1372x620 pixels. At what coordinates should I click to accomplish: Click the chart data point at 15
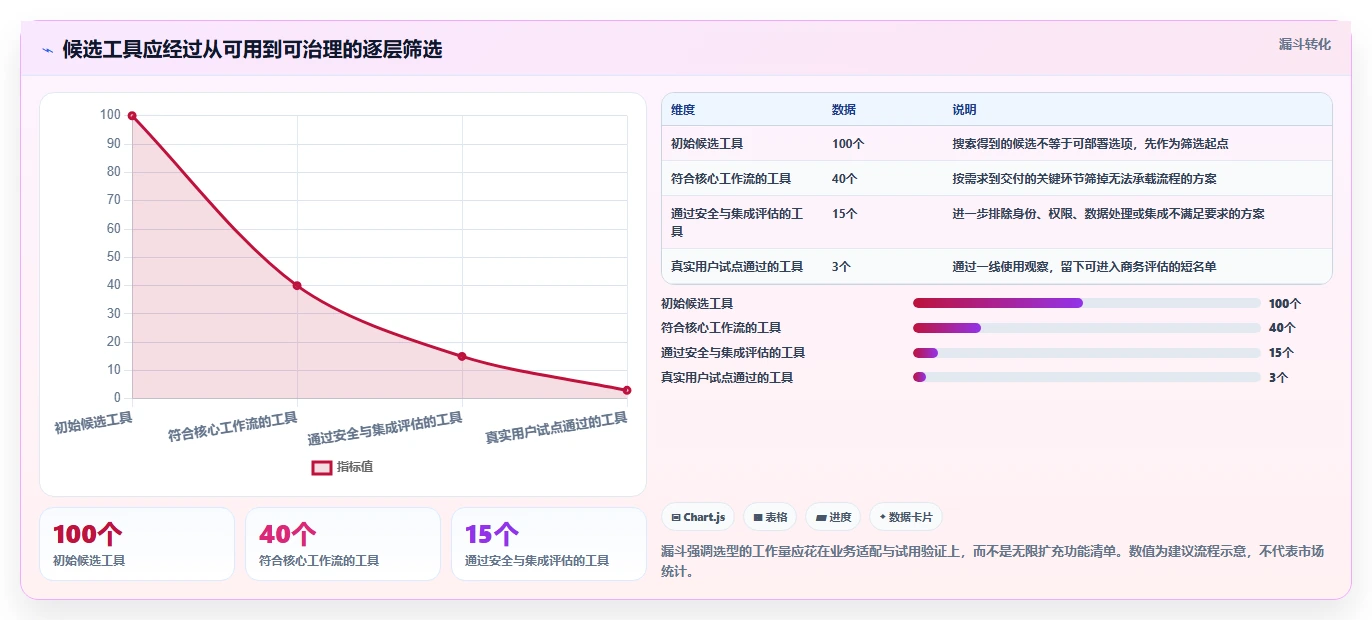coord(462,356)
